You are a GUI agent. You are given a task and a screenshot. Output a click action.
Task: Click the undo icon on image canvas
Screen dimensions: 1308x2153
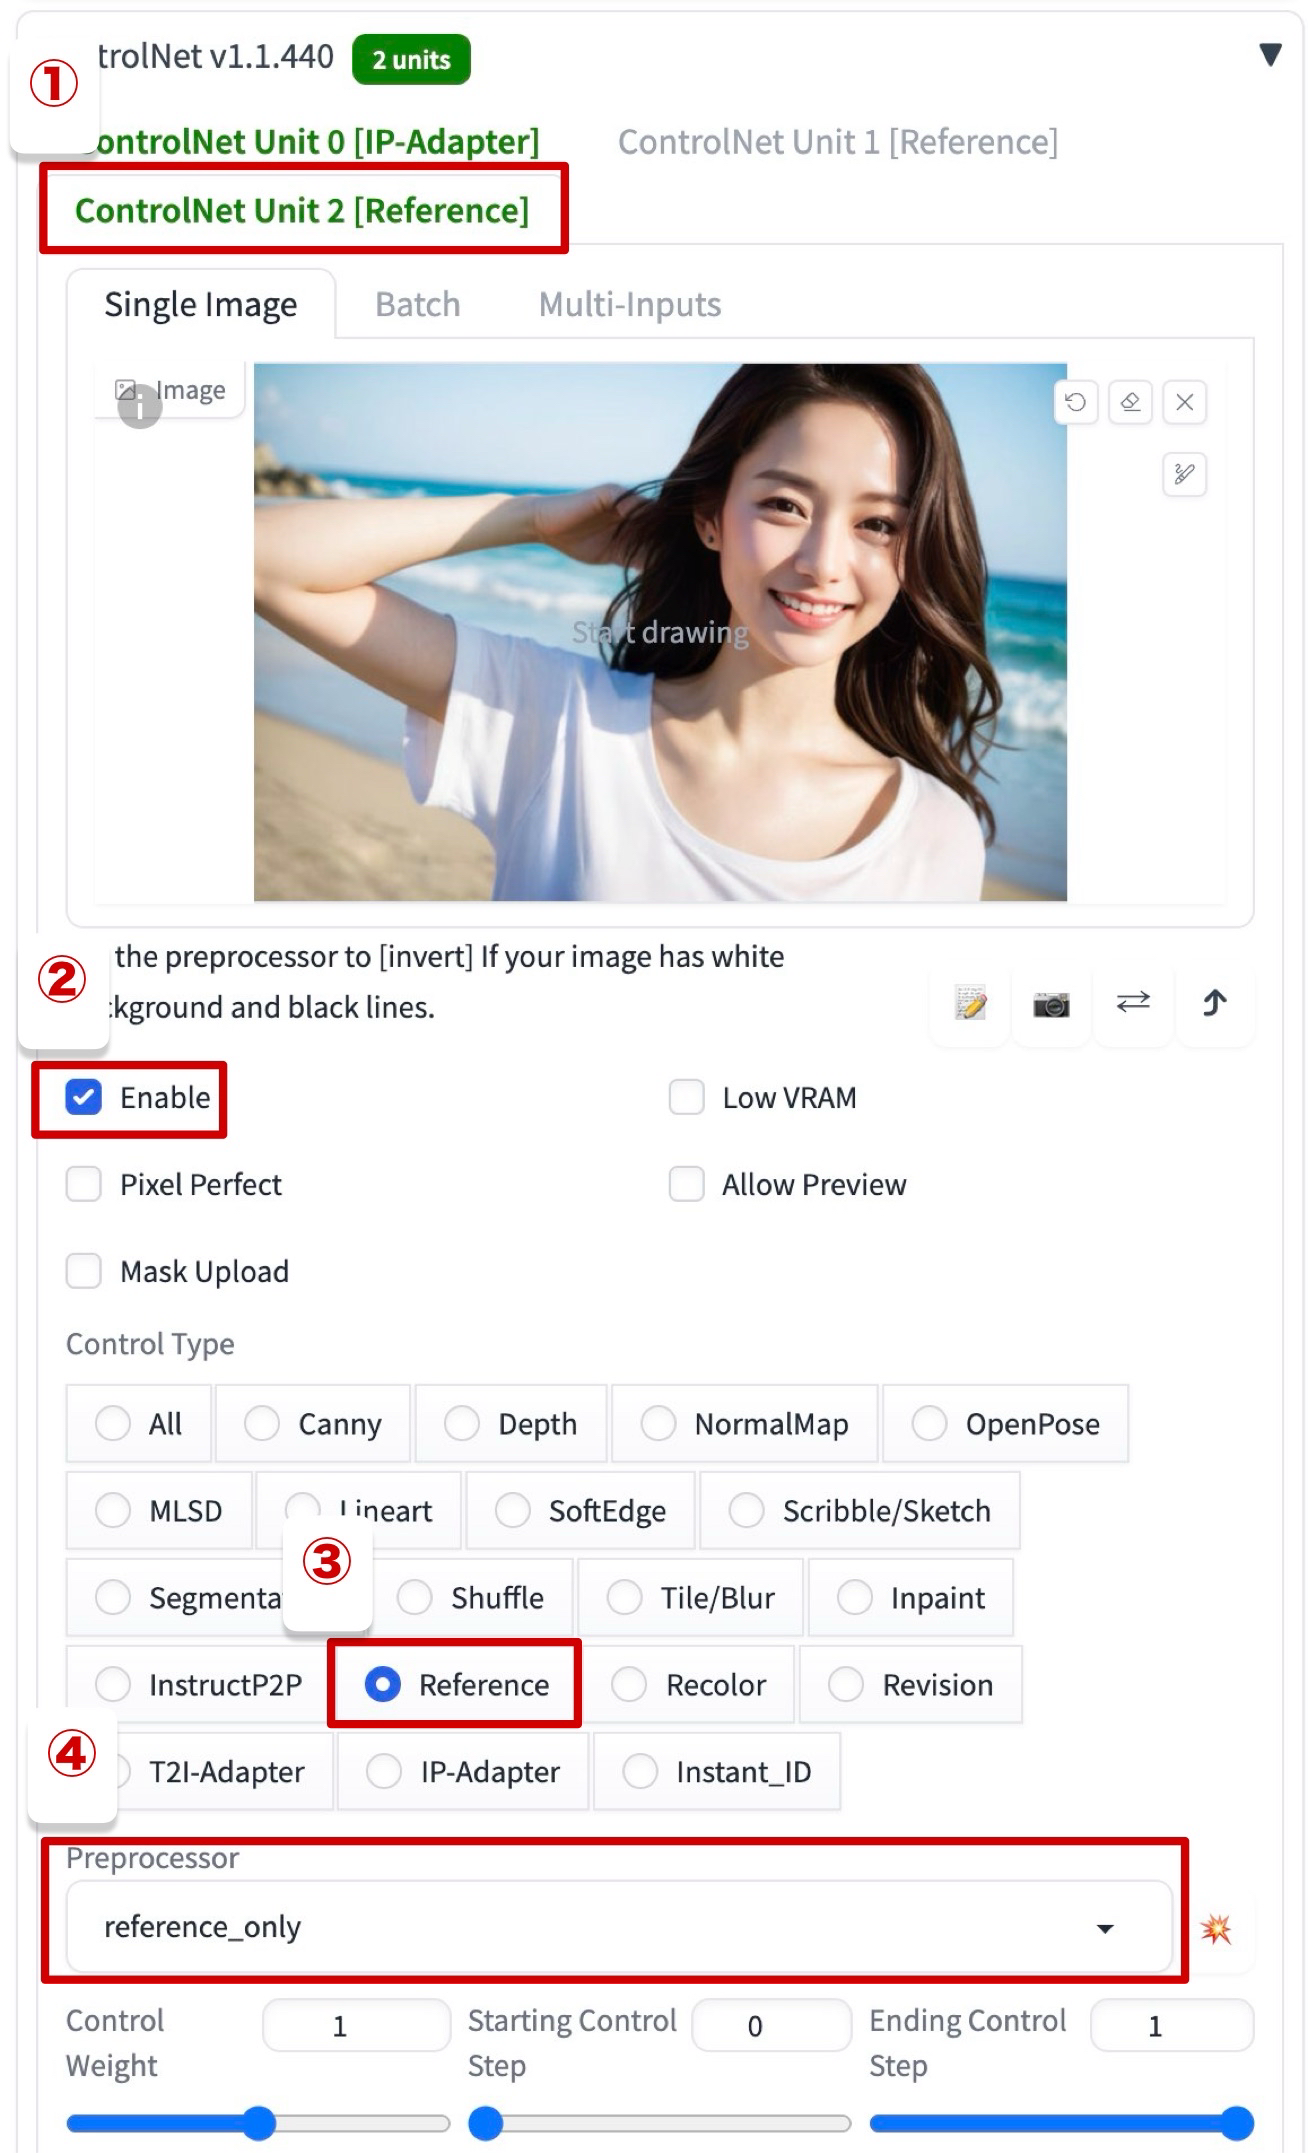tap(1075, 402)
